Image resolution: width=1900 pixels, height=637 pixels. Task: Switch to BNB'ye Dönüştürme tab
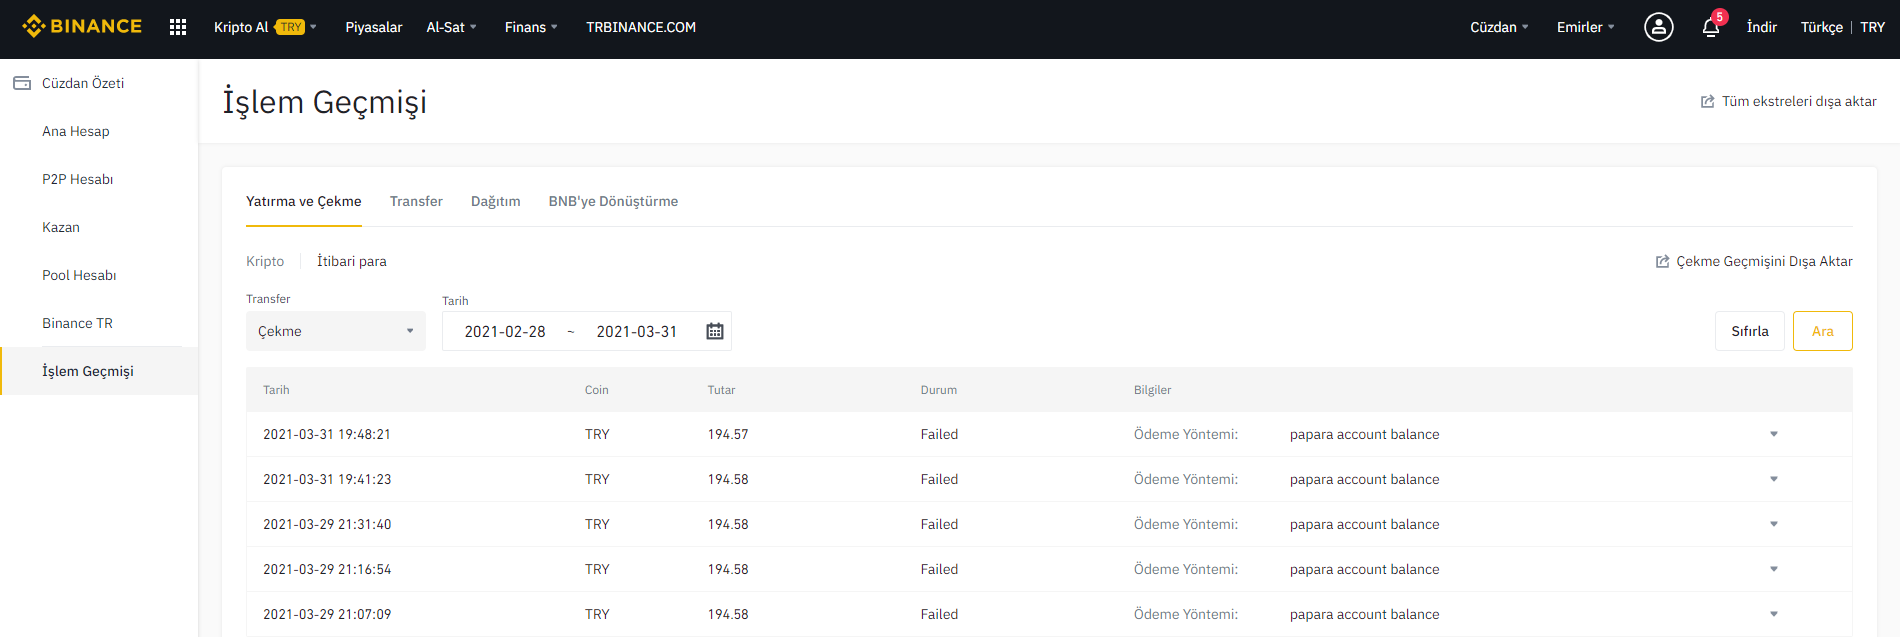coord(613,201)
